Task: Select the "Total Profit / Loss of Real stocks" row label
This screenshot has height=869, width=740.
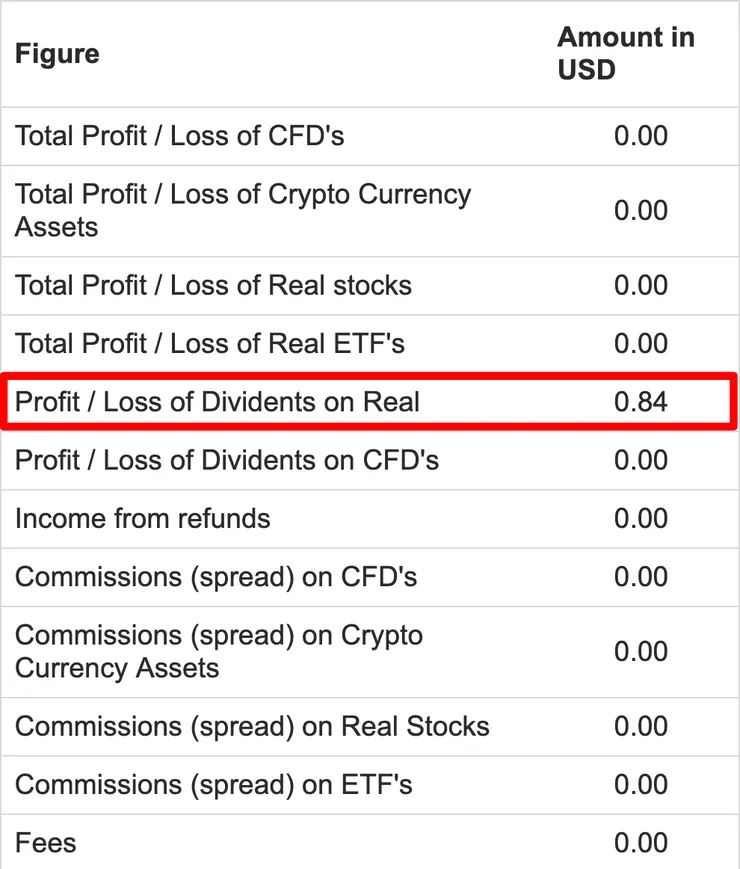Action: point(213,285)
